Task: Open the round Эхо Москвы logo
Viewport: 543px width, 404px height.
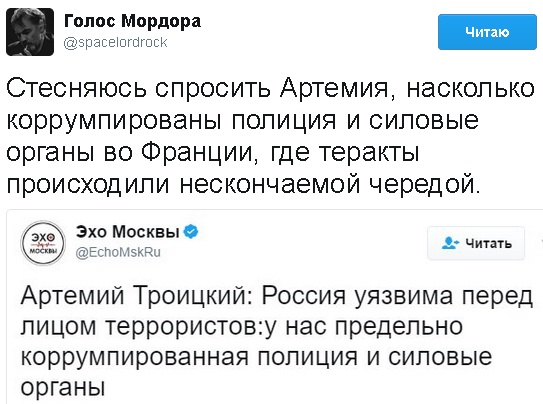Action: point(43,243)
